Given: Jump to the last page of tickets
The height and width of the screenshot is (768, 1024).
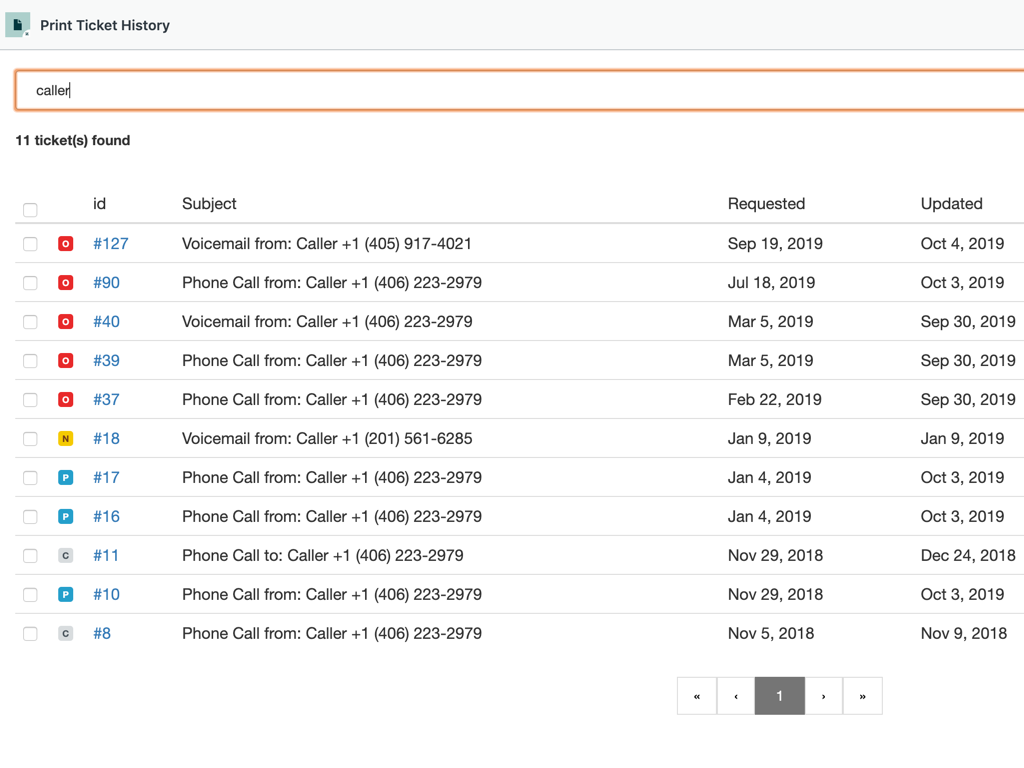Looking at the screenshot, I should (x=862, y=695).
